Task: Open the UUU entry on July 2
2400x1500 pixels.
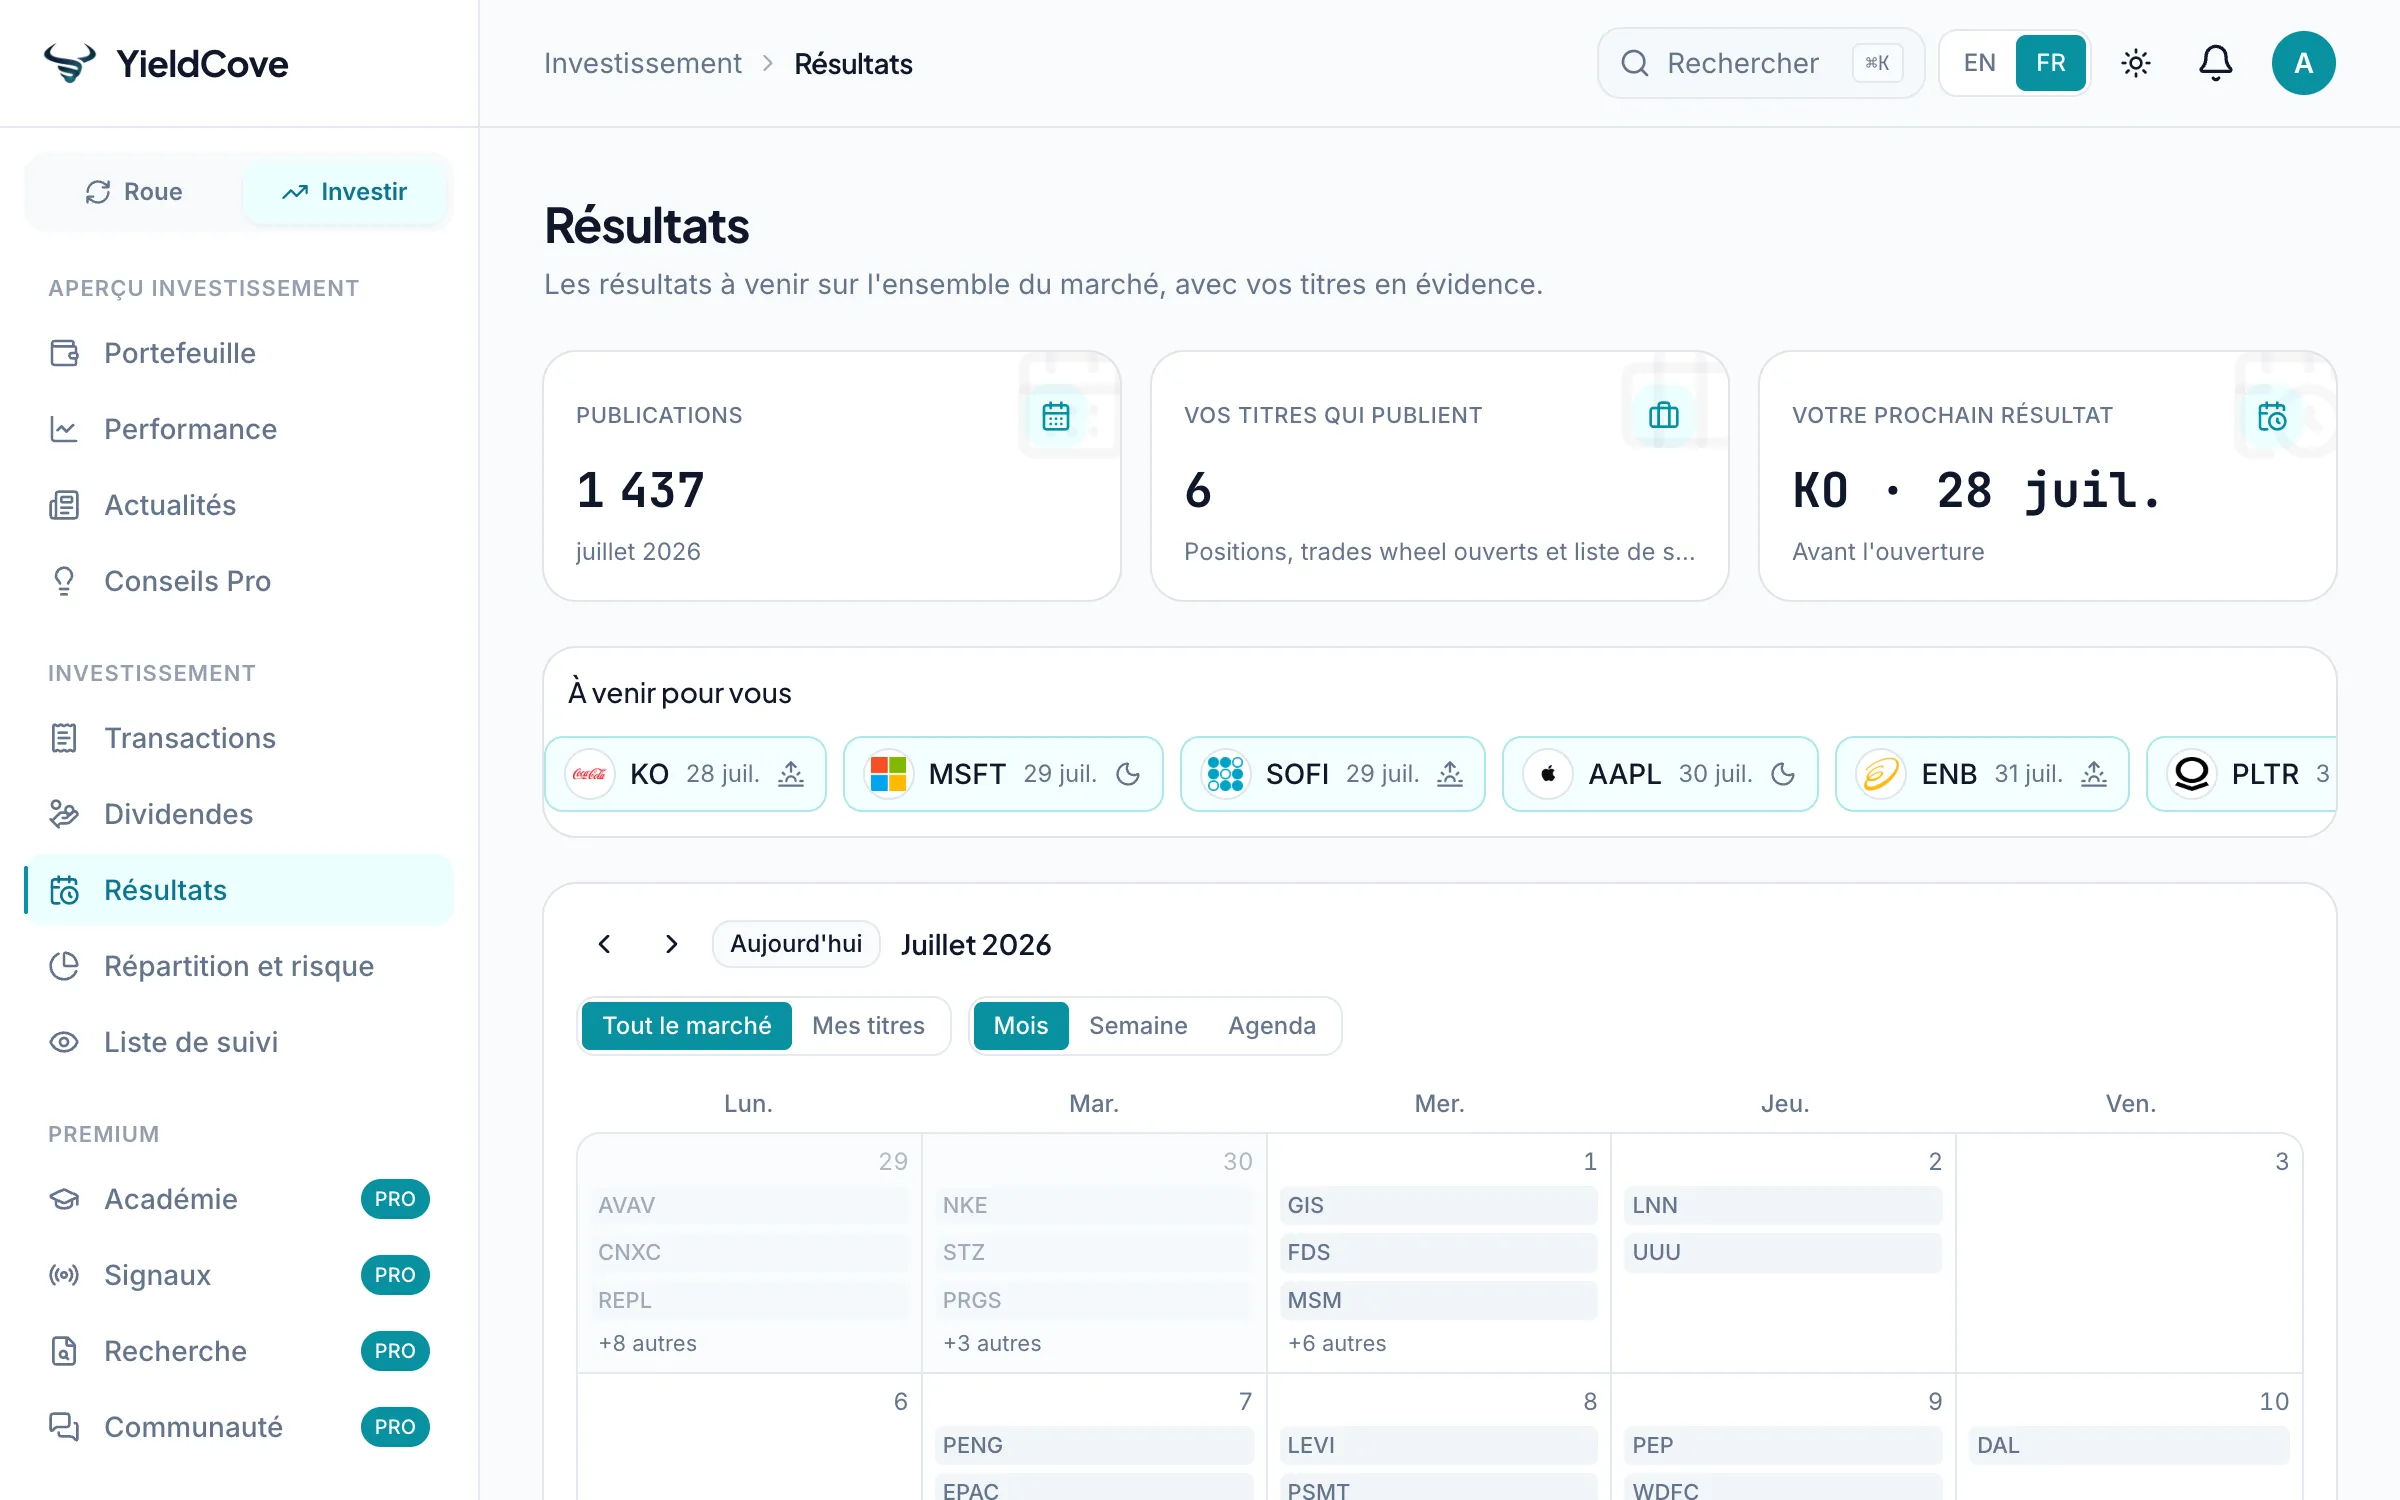Action: [1783, 1252]
